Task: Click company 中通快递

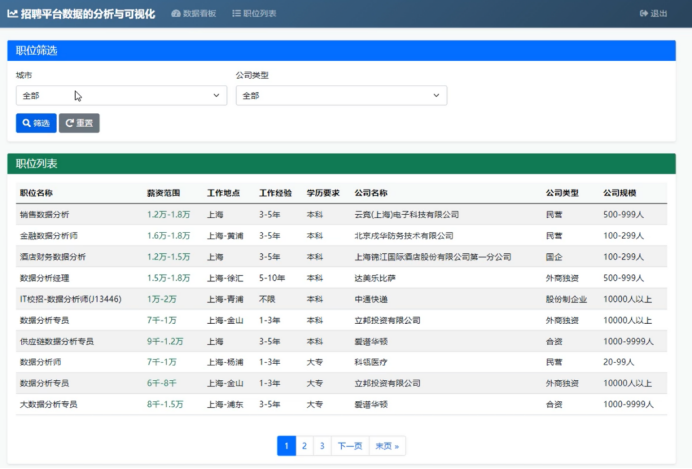Action: coord(371,299)
